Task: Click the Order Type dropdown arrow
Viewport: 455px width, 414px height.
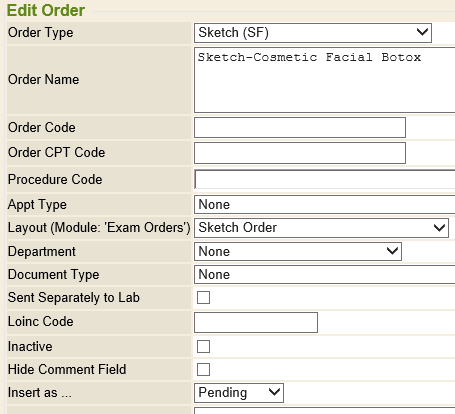Action: coord(422,32)
